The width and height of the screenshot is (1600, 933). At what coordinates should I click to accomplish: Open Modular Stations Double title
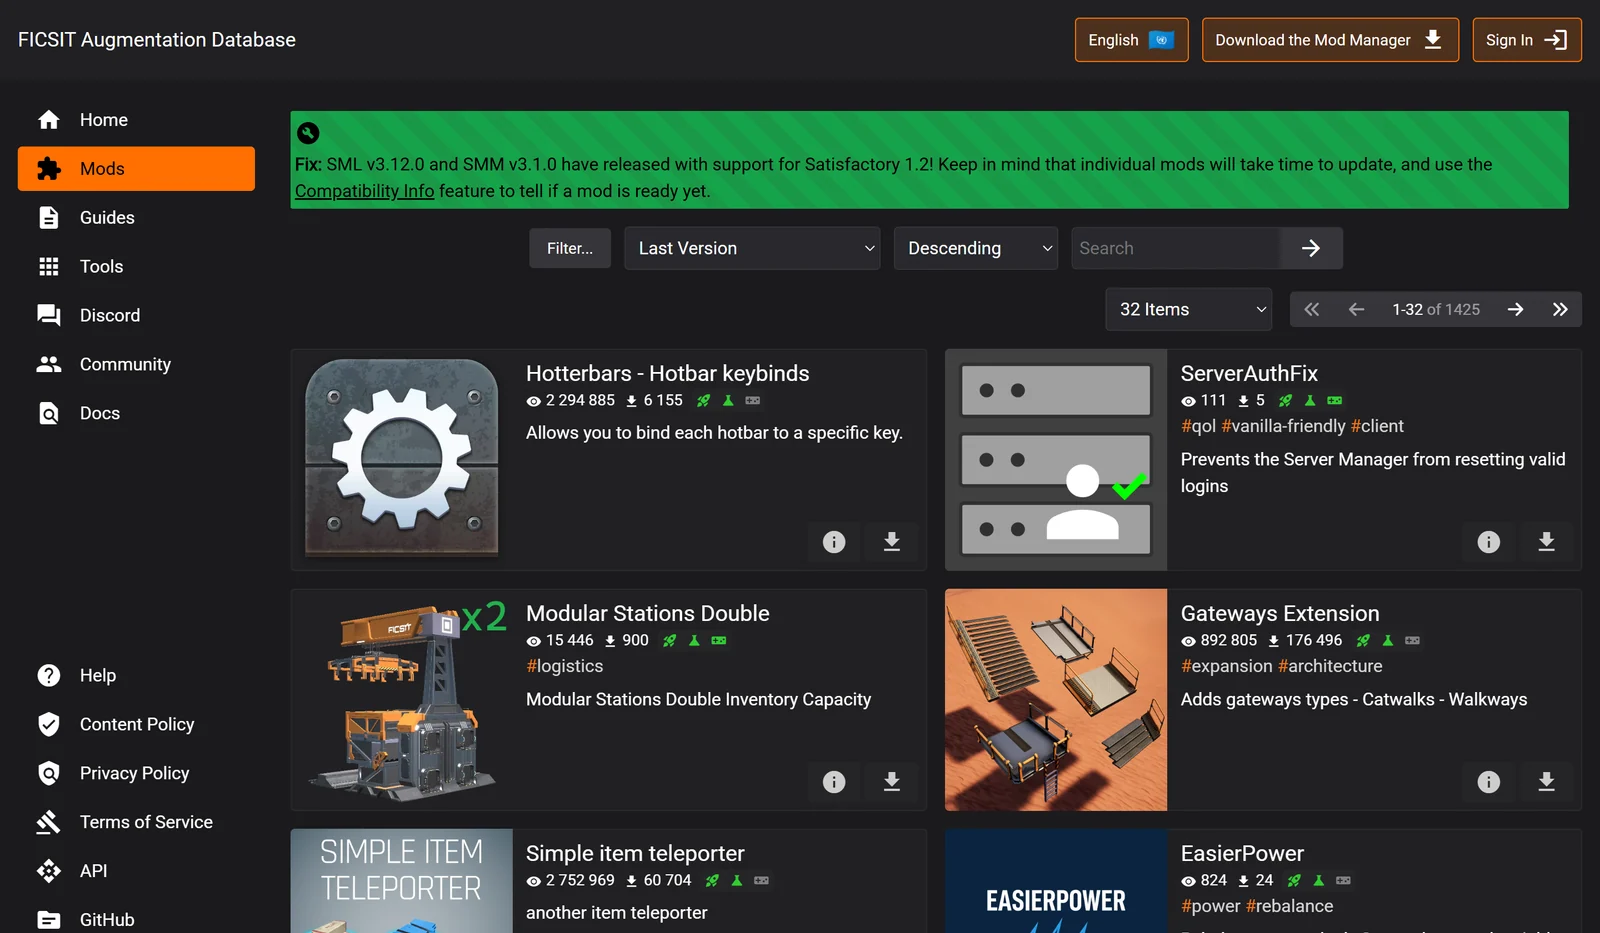[x=648, y=614]
